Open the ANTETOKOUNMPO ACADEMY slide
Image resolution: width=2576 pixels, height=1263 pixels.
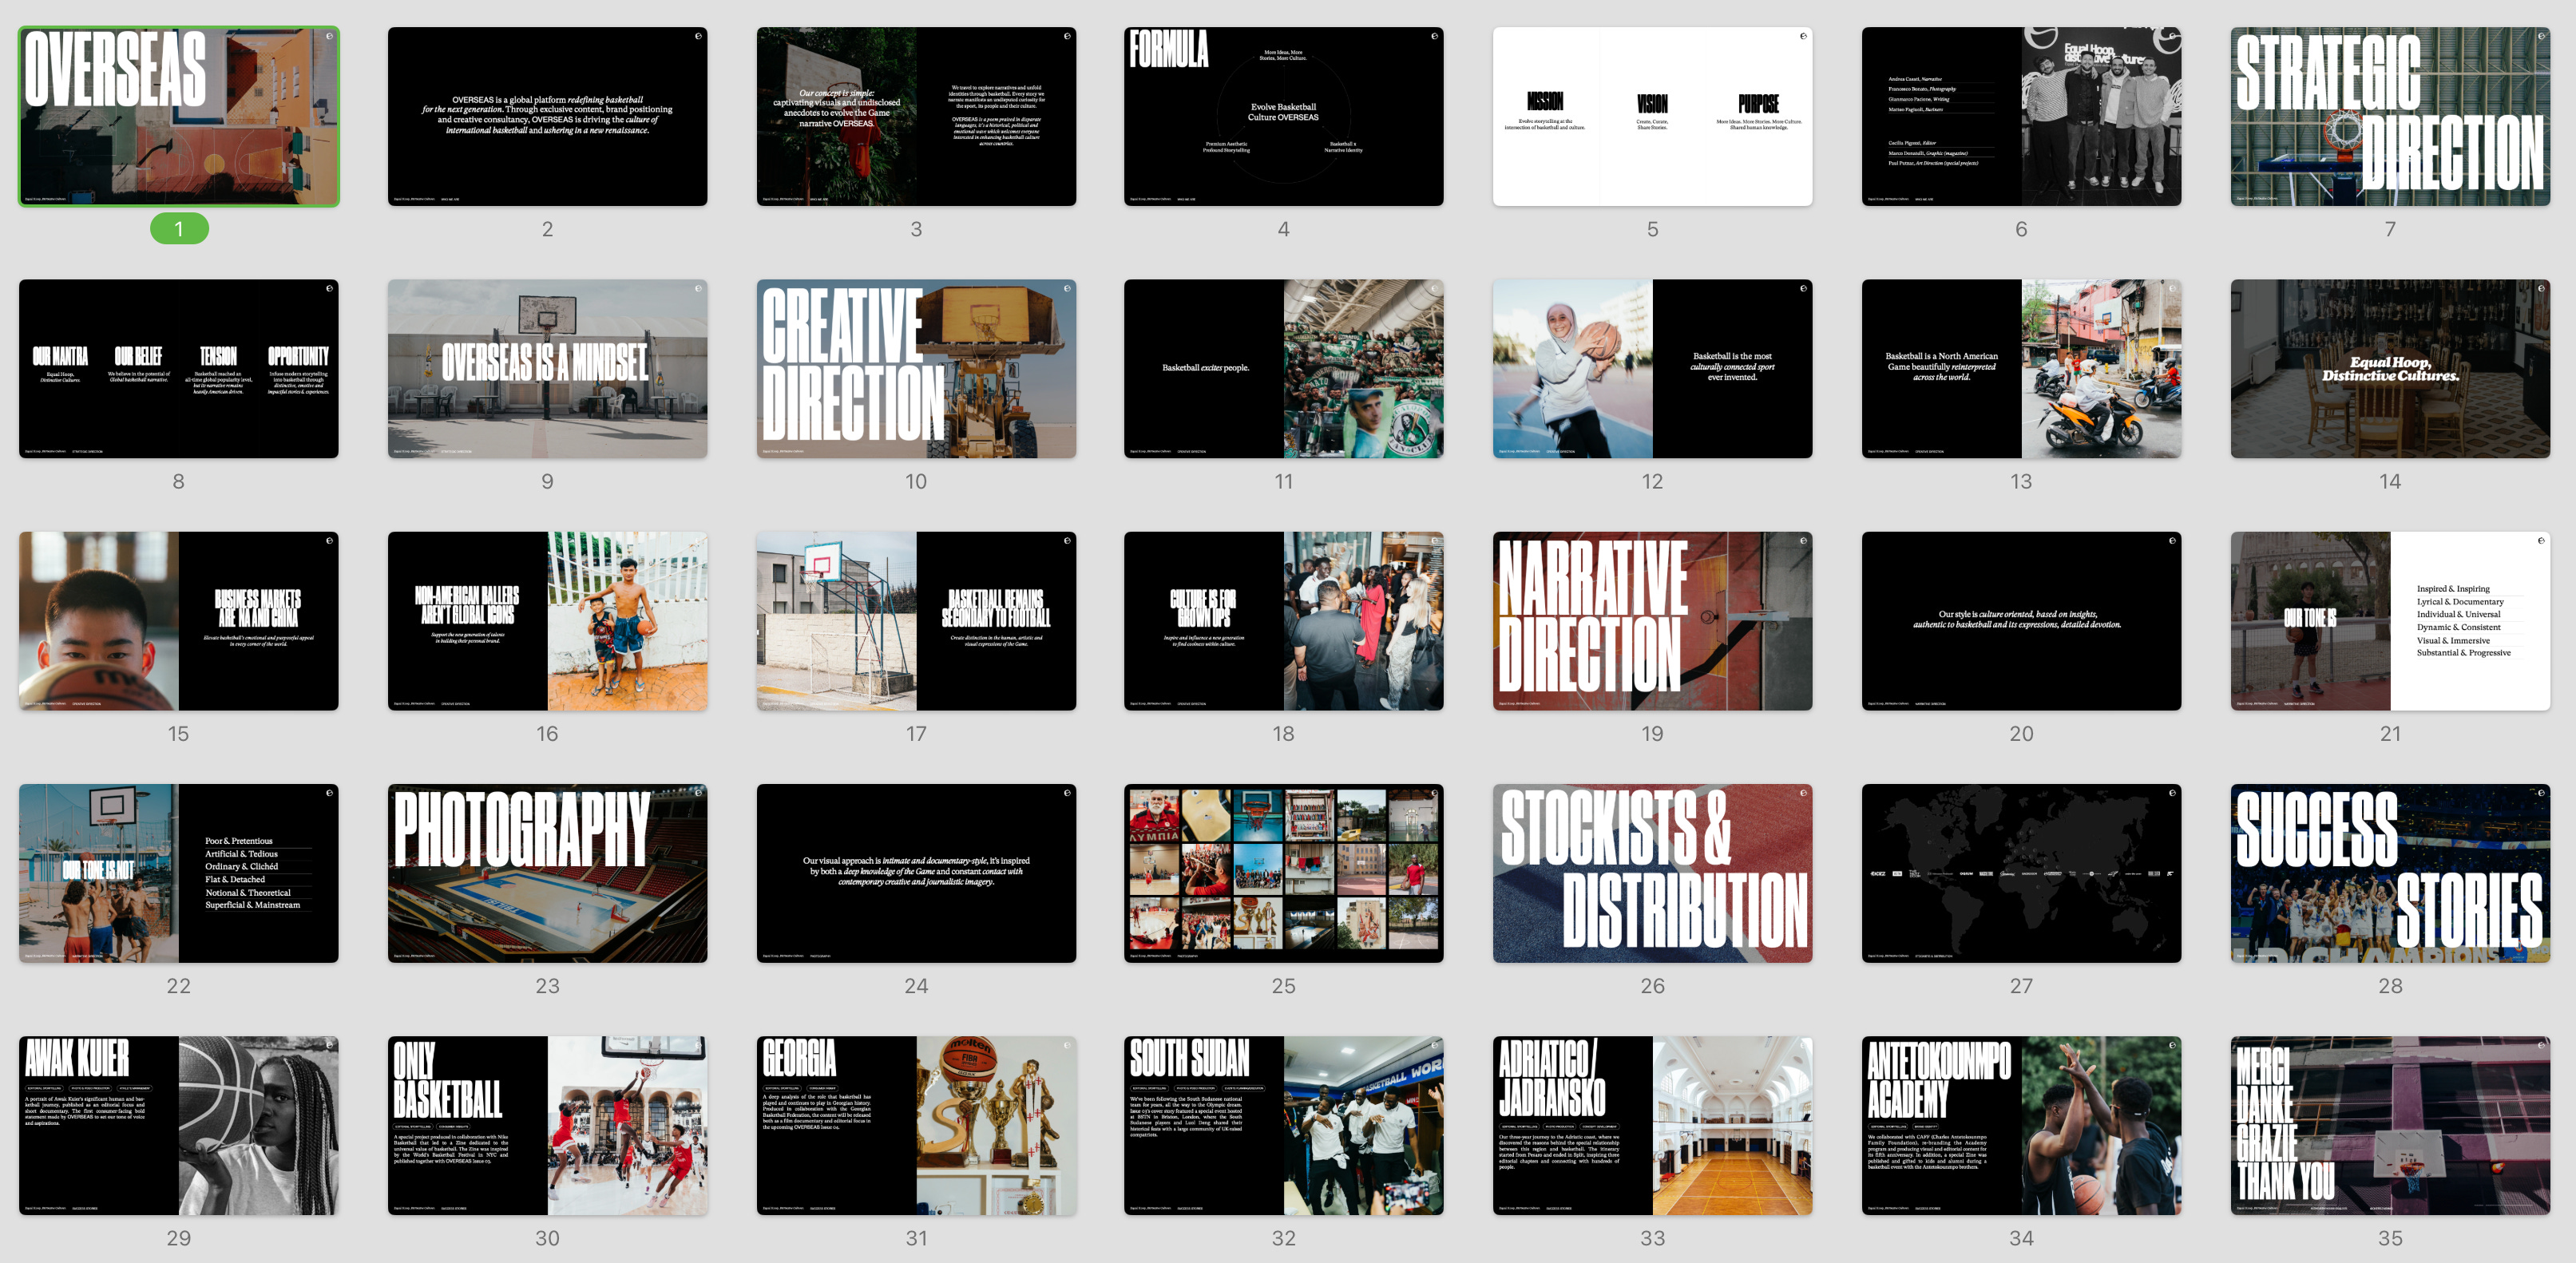(2021, 1125)
